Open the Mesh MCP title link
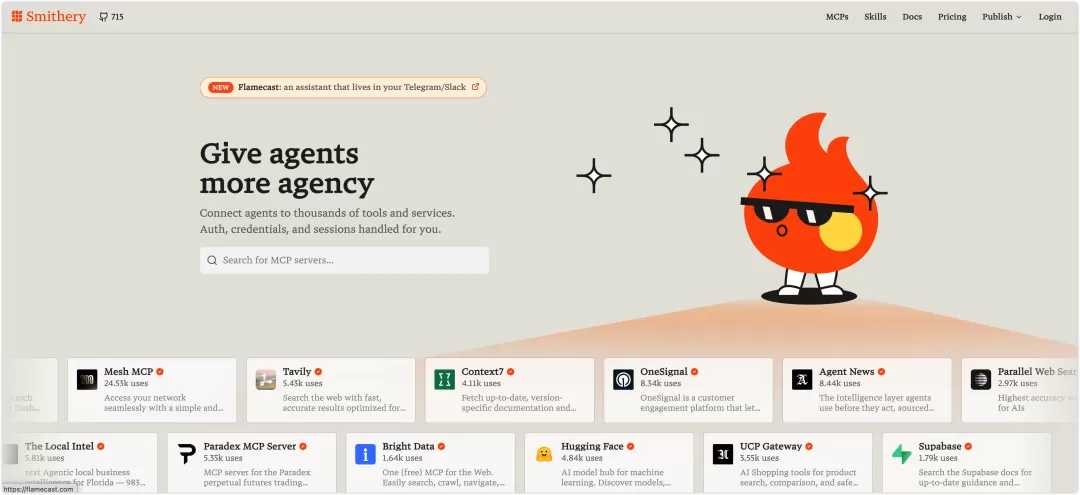1080x495 pixels. tap(129, 372)
